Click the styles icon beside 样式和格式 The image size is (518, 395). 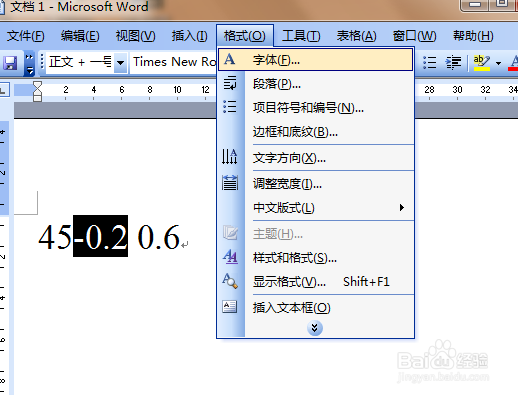[230, 257]
